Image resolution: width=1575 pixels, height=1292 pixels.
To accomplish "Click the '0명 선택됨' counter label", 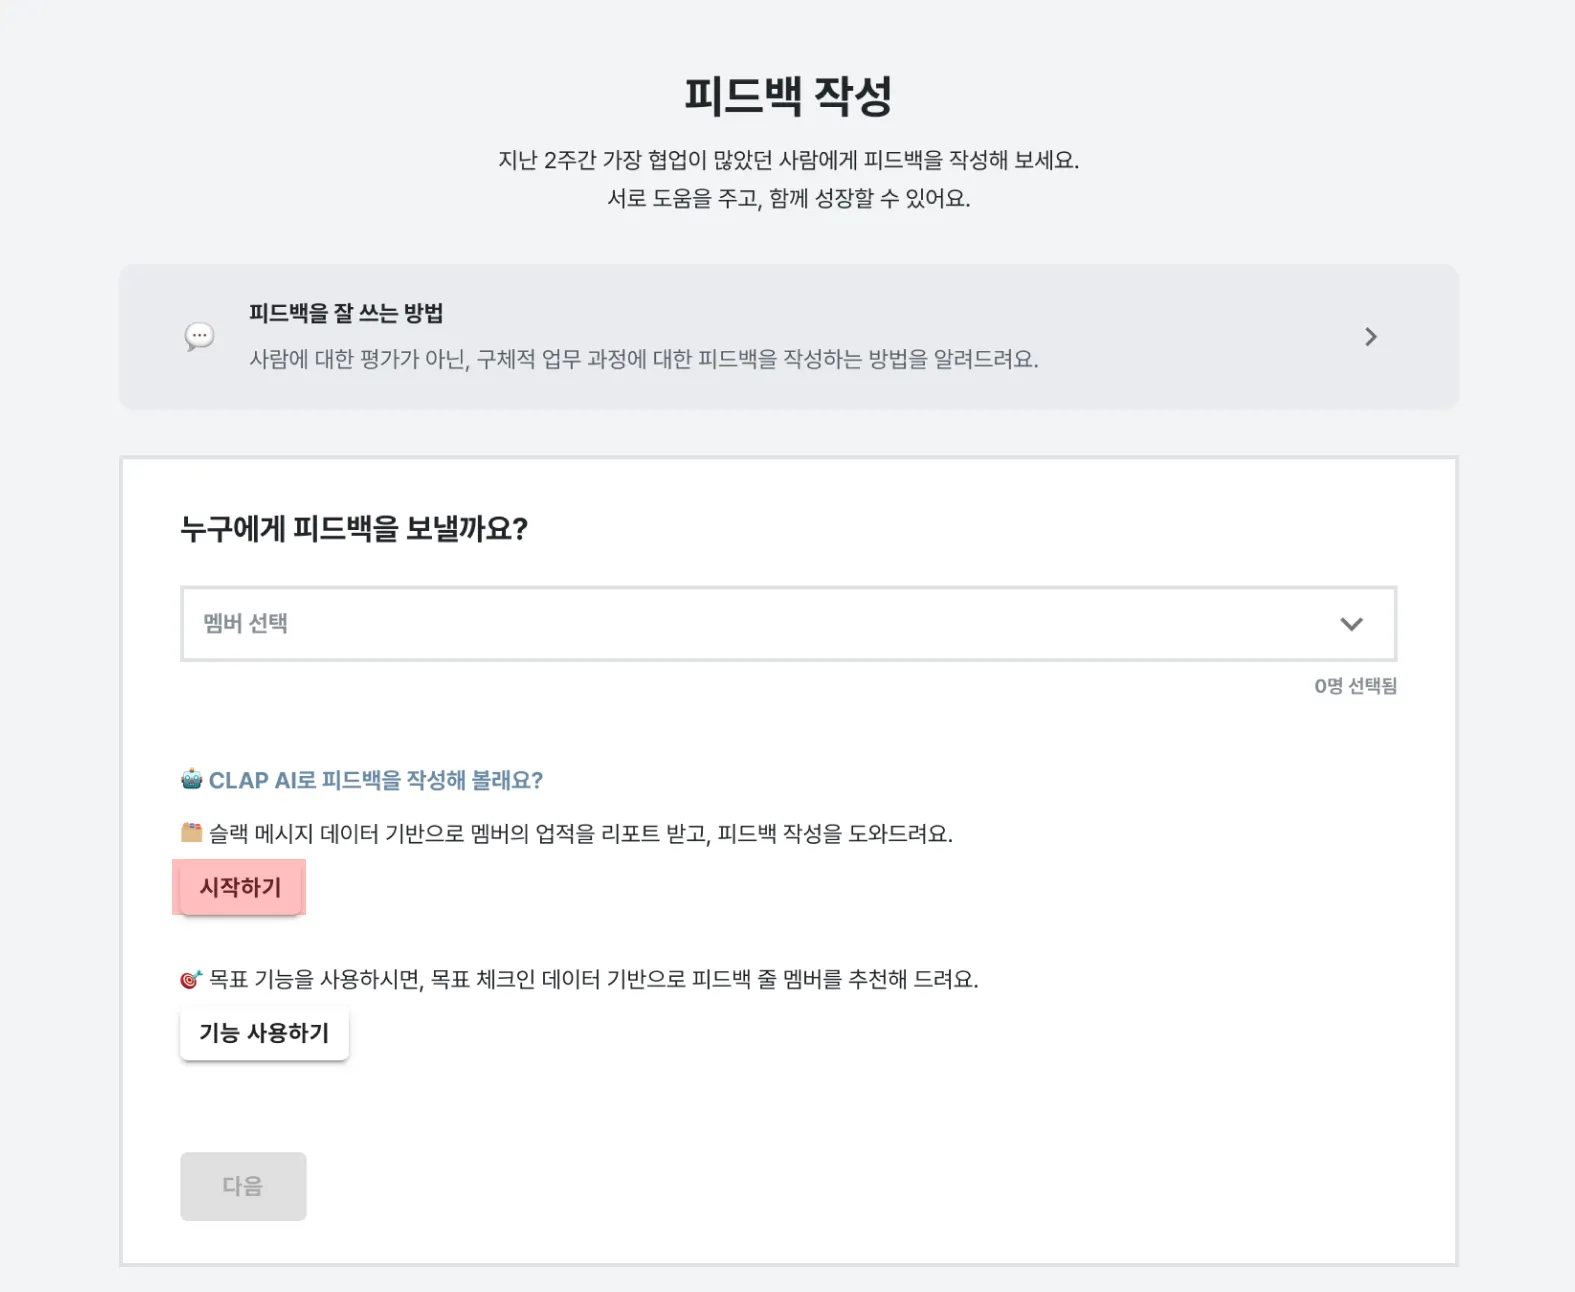I will tap(1355, 686).
